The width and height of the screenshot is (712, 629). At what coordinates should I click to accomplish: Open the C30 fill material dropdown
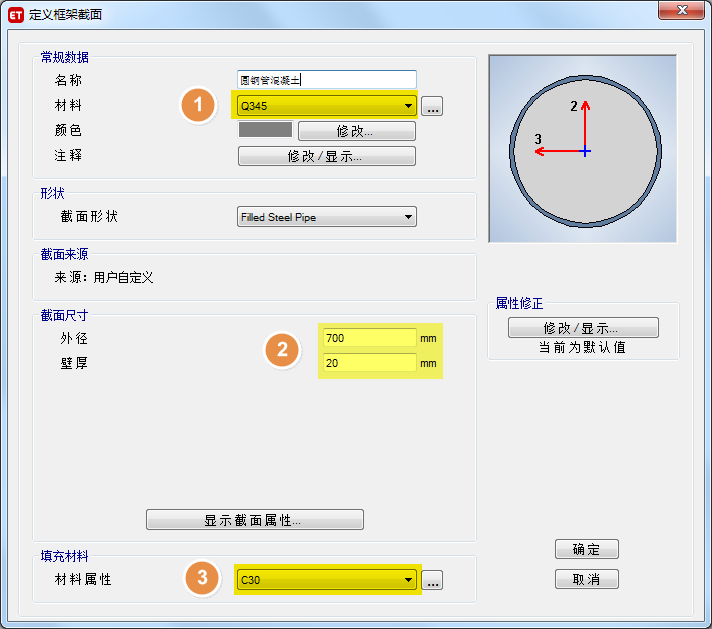point(326,580)
